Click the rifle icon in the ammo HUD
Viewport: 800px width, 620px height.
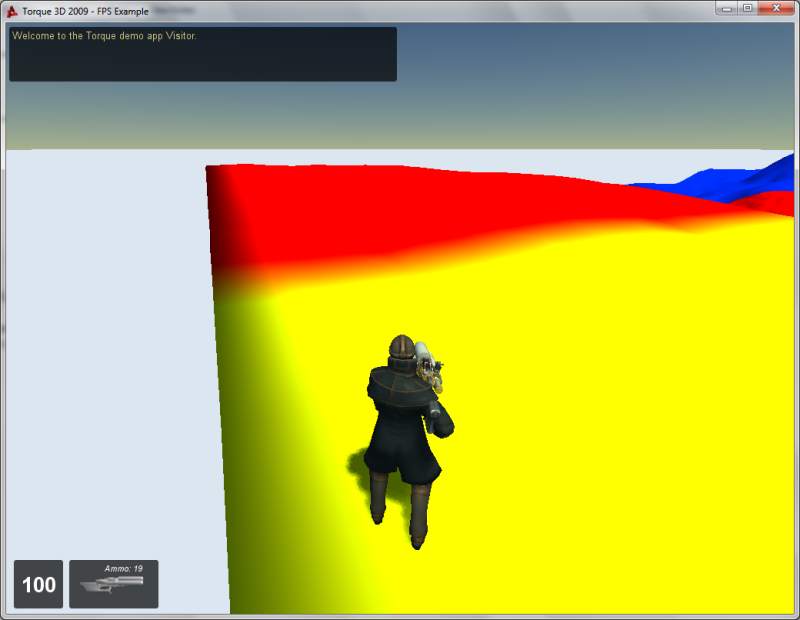[113, 587]
